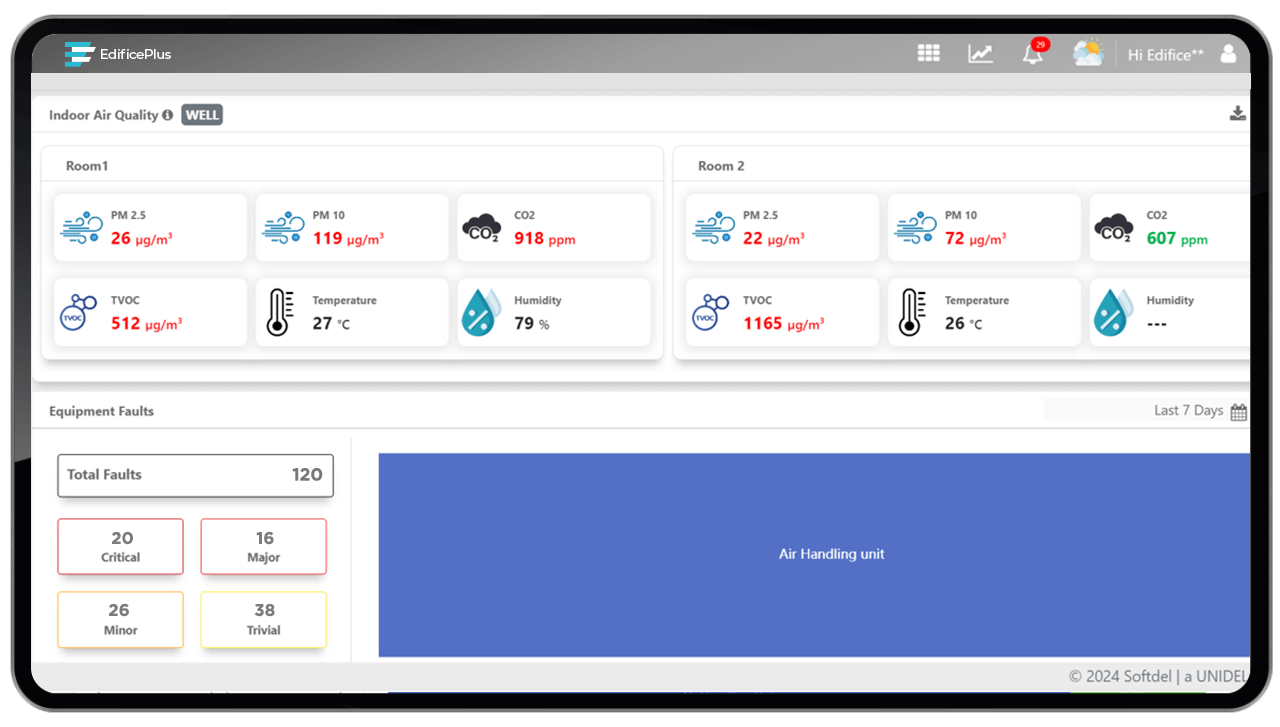
Task: Click the Room 2 thermometer icon
Action: [x=910, y=312]
